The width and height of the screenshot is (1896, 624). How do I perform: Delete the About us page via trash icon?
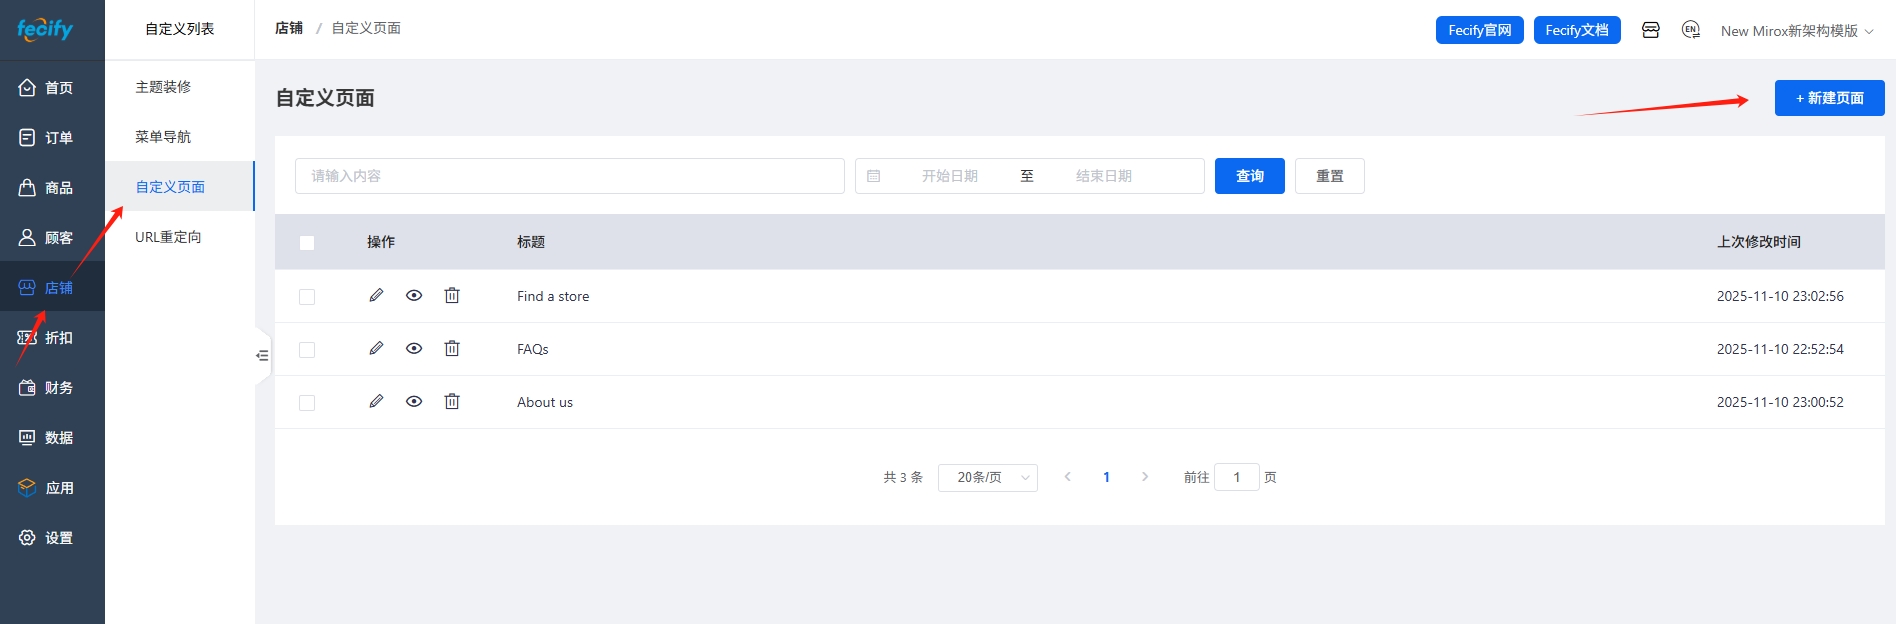(x=452, y=402)
